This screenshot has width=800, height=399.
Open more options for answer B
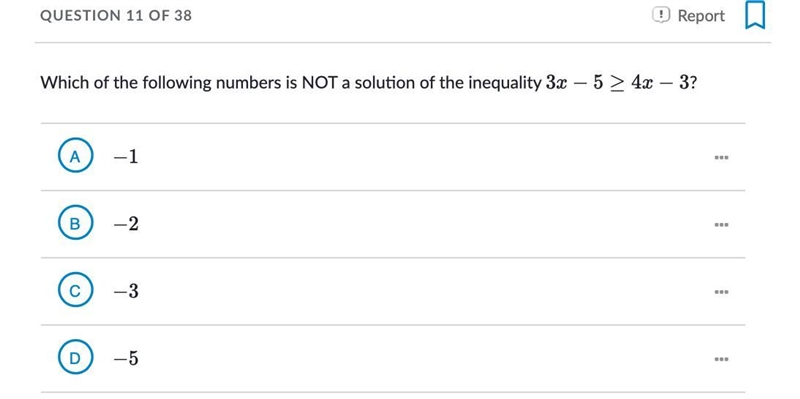(x=721, y=225)
